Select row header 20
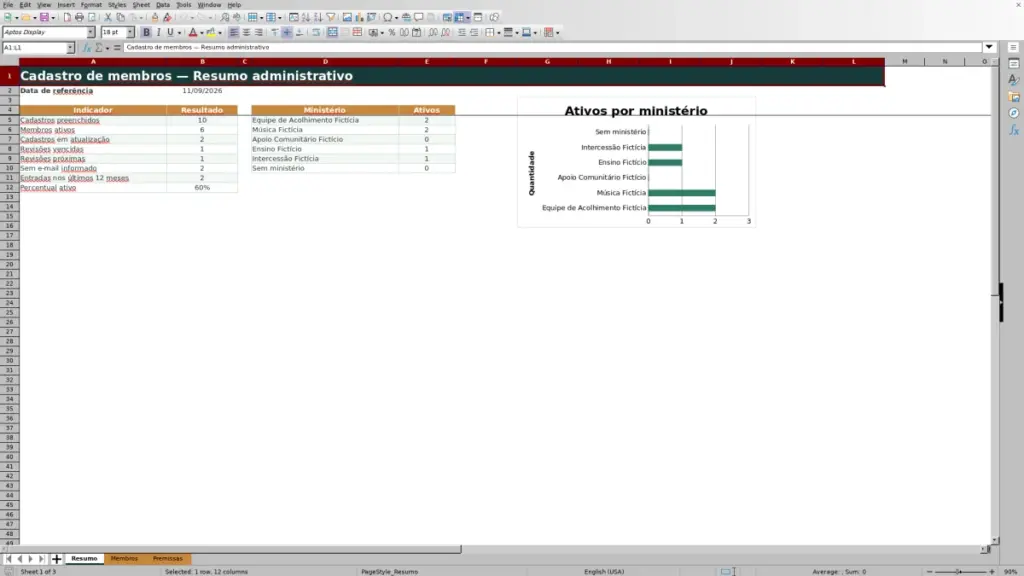The width and height of the screenshot is (1024, 576). click(10, 264)
